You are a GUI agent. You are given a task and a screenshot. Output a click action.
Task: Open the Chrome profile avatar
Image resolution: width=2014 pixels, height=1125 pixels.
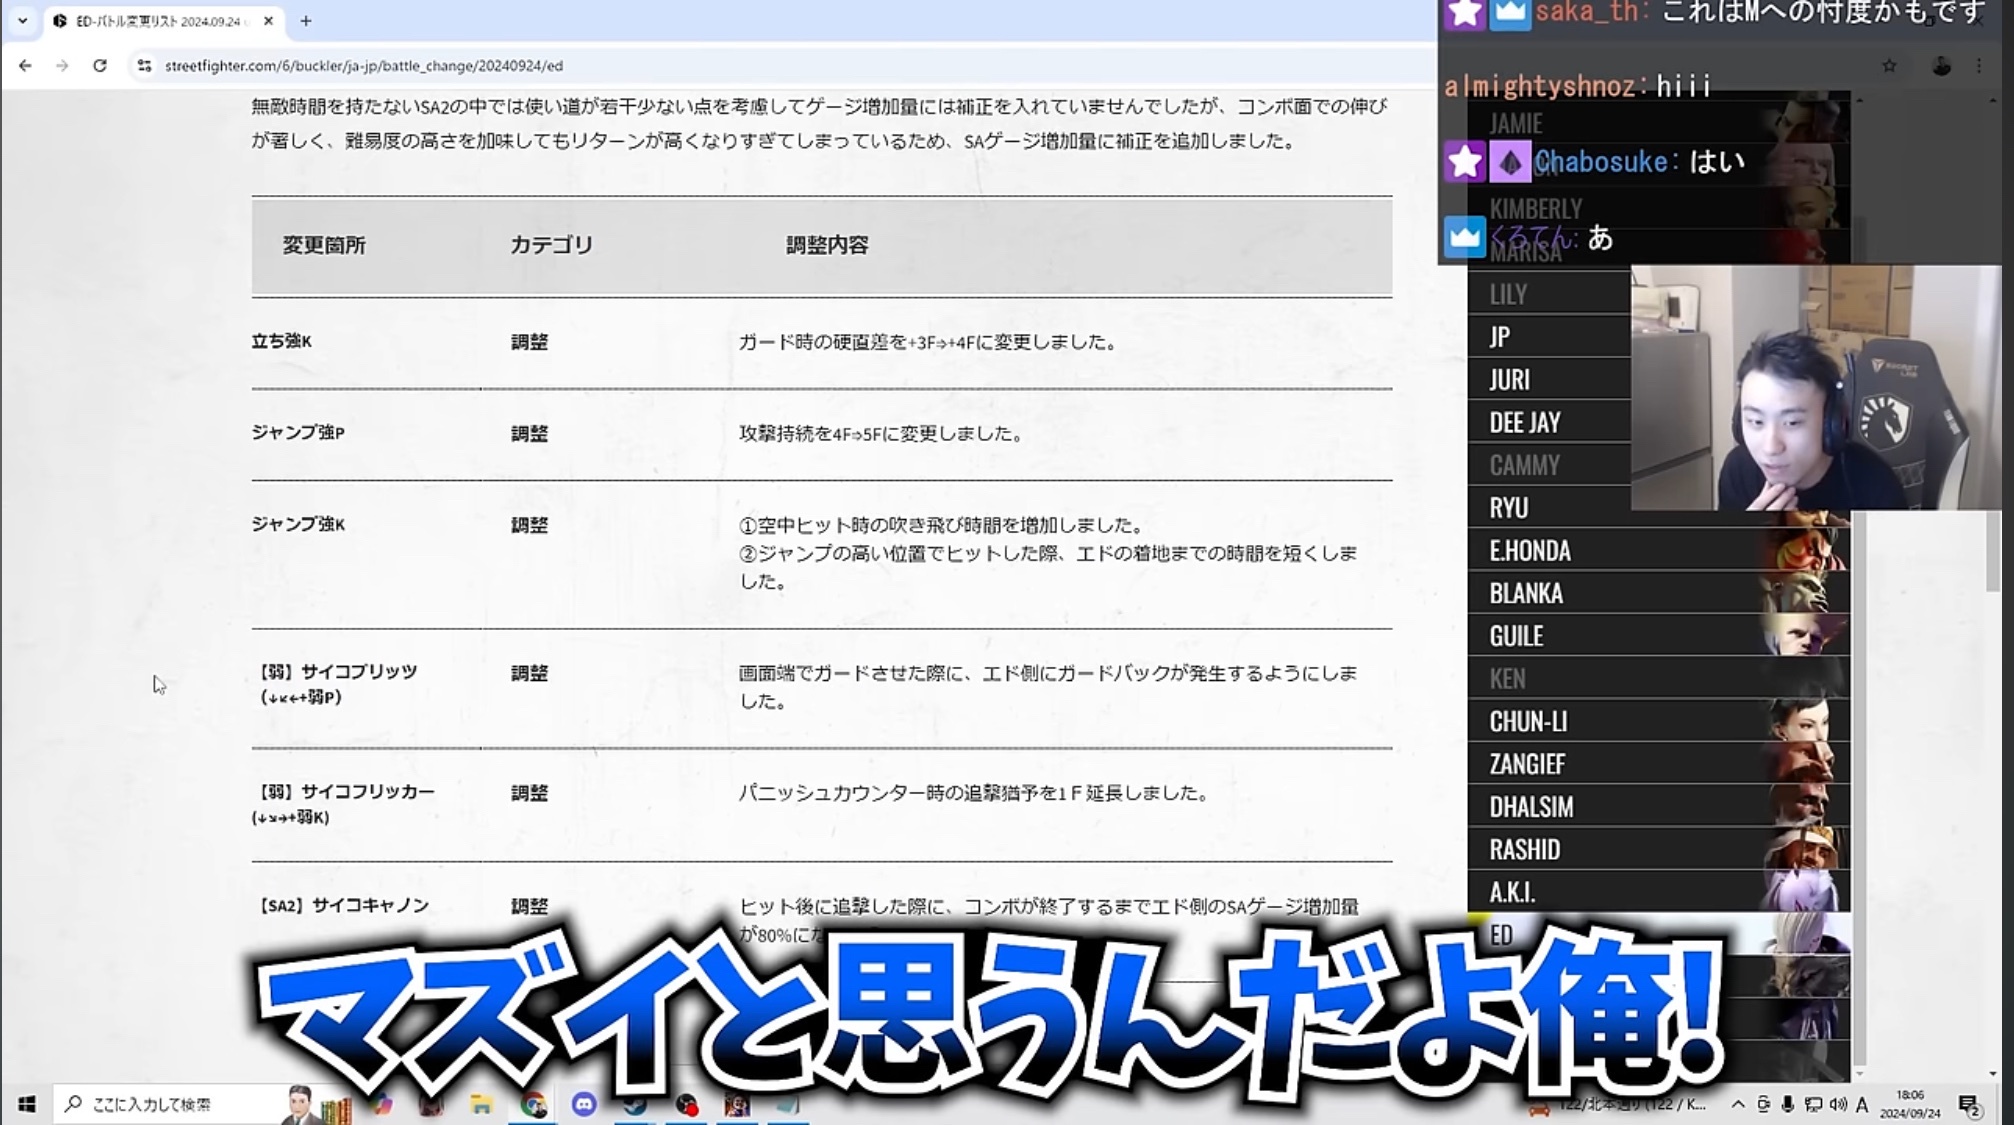pos(1941,66)
